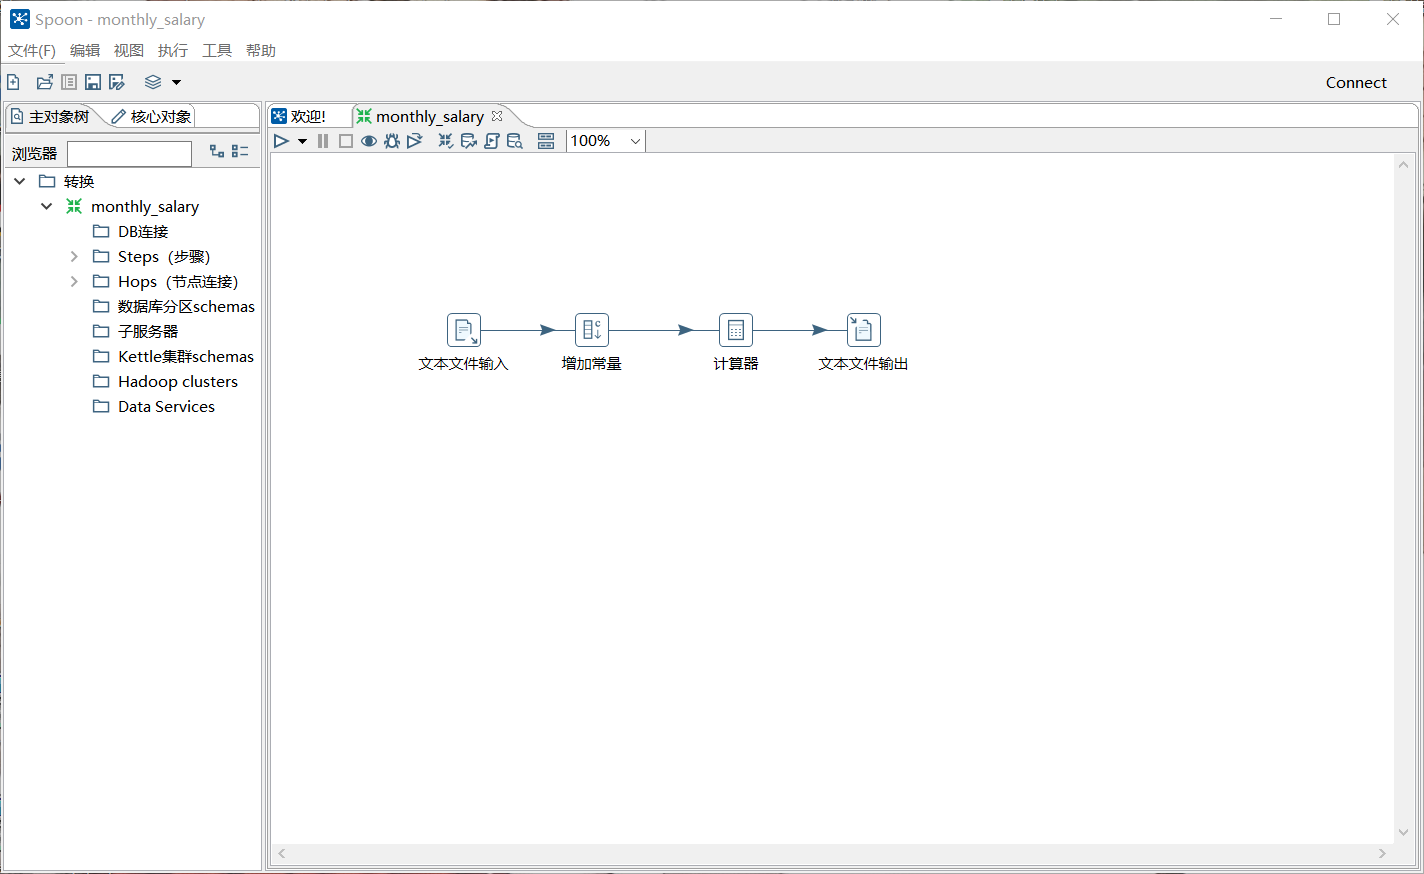The image size is (1424, 874).
Task: Collapse all tree nodes icon
Action: point(240,151)
